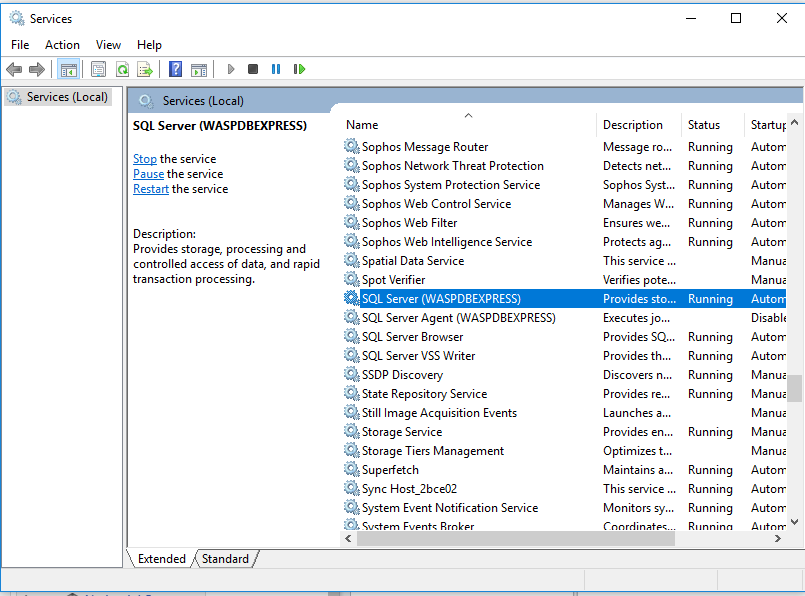Toggle Show/Hide Action Pane toolbar icon

coord(199,69)
